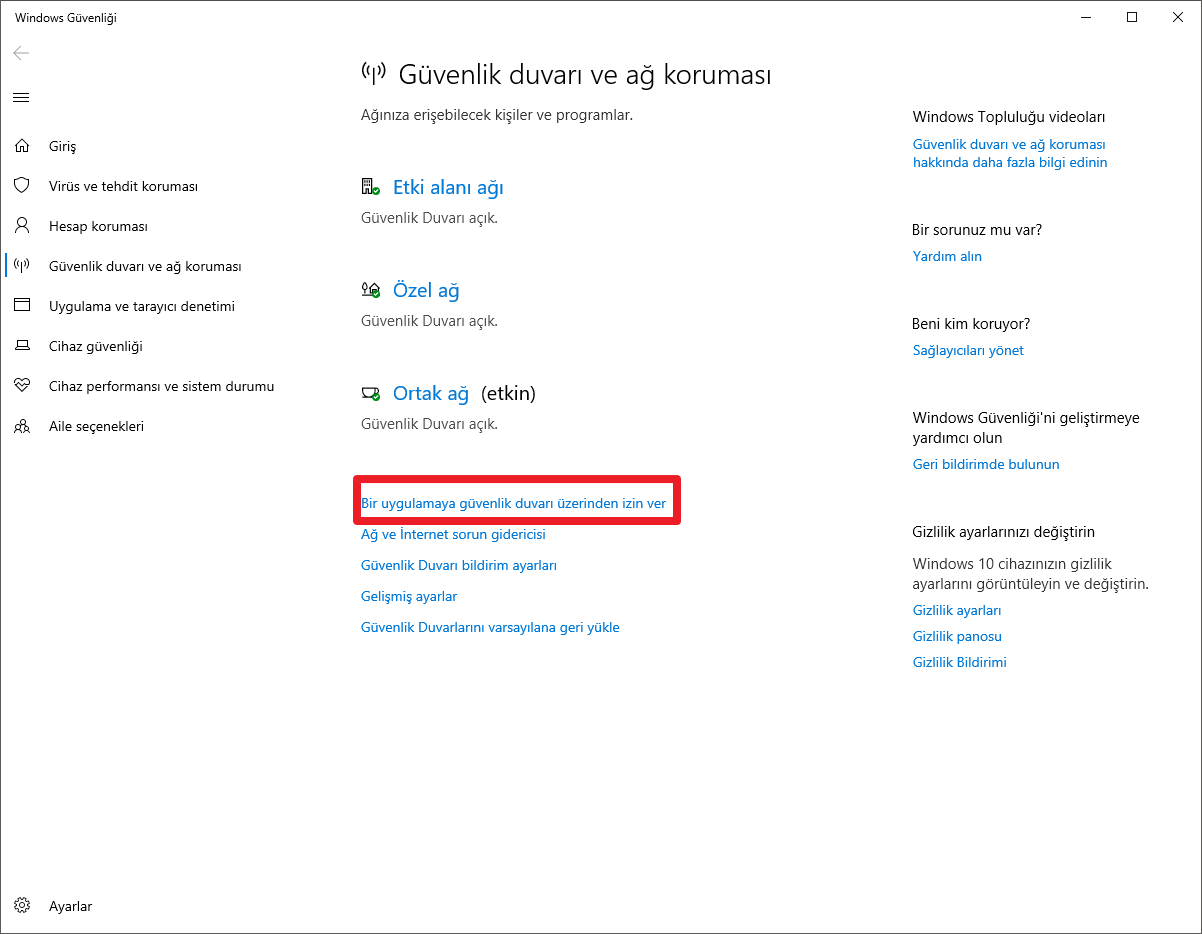This screenshot has height=934, width=1202.
Task: Click Sağlayıcıları yönet link
Action: point(968,350)
